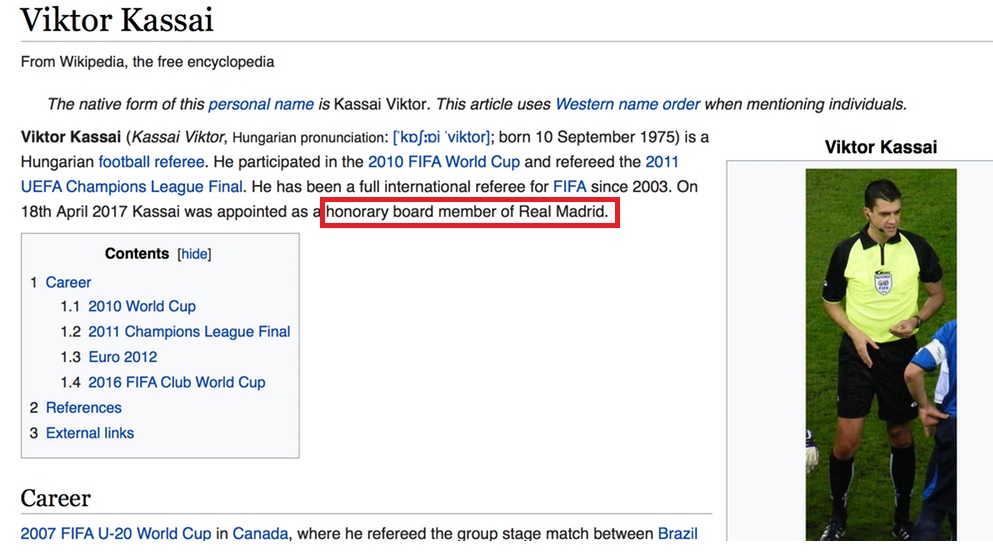This screenshot has width=993, height=555.
Task: Open '2007 FIFA U-20 World Cup' link
Action: pos(116,533)
